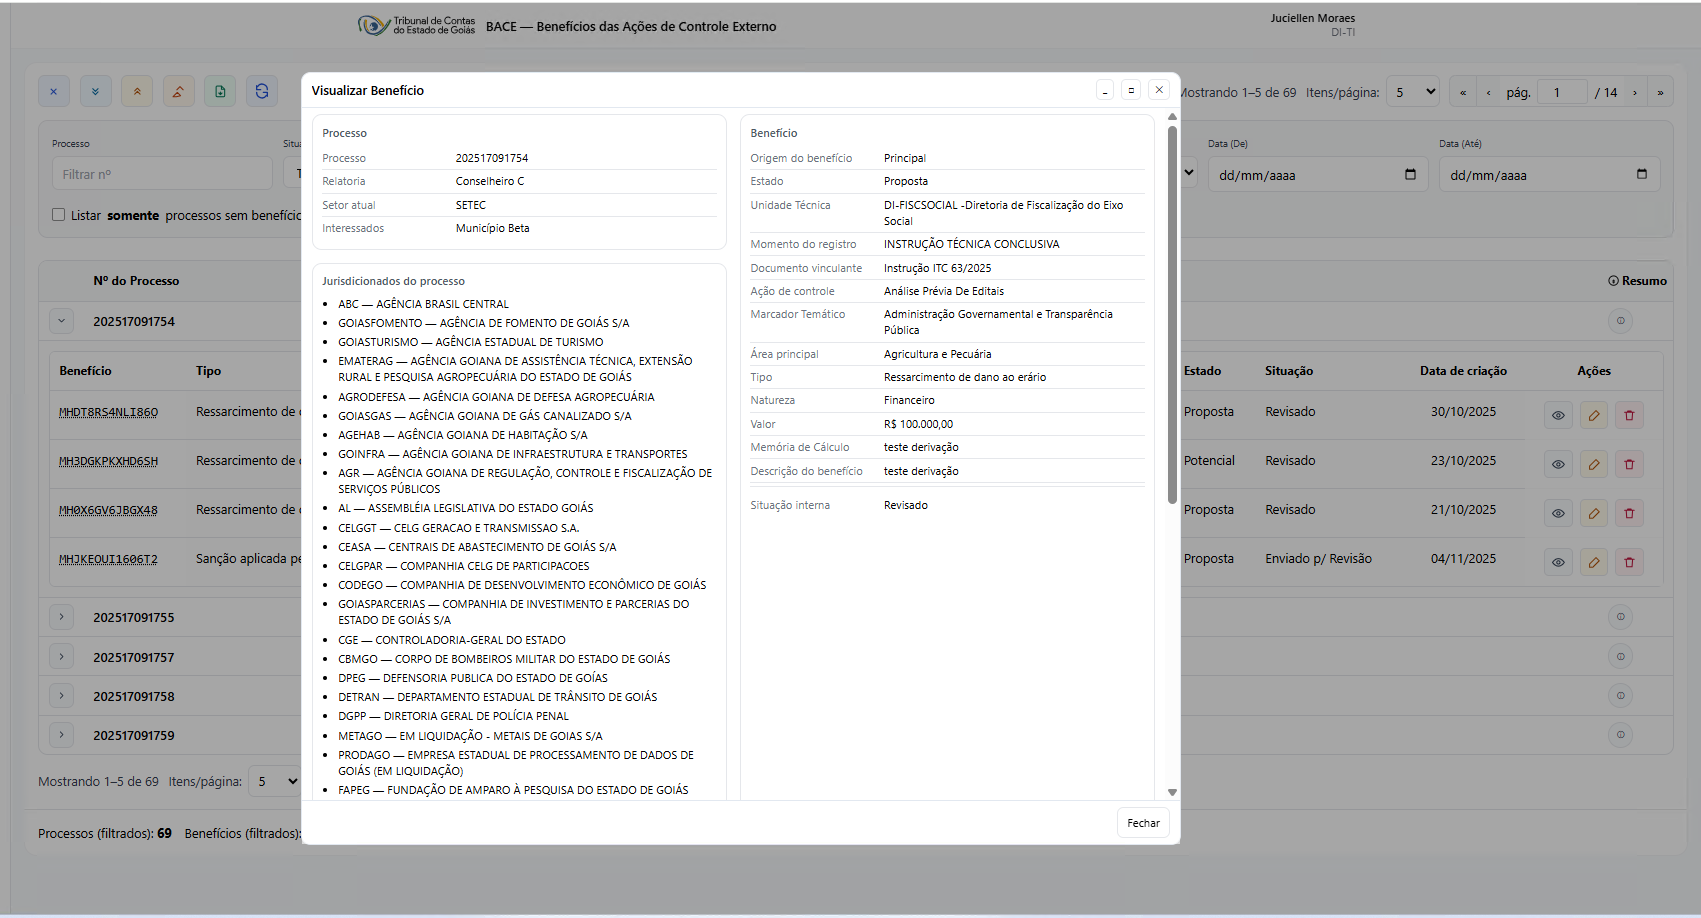Click the blue X clear button in toolbar
The width and height of the screenshot is (1701, 918).
point(54,91)
